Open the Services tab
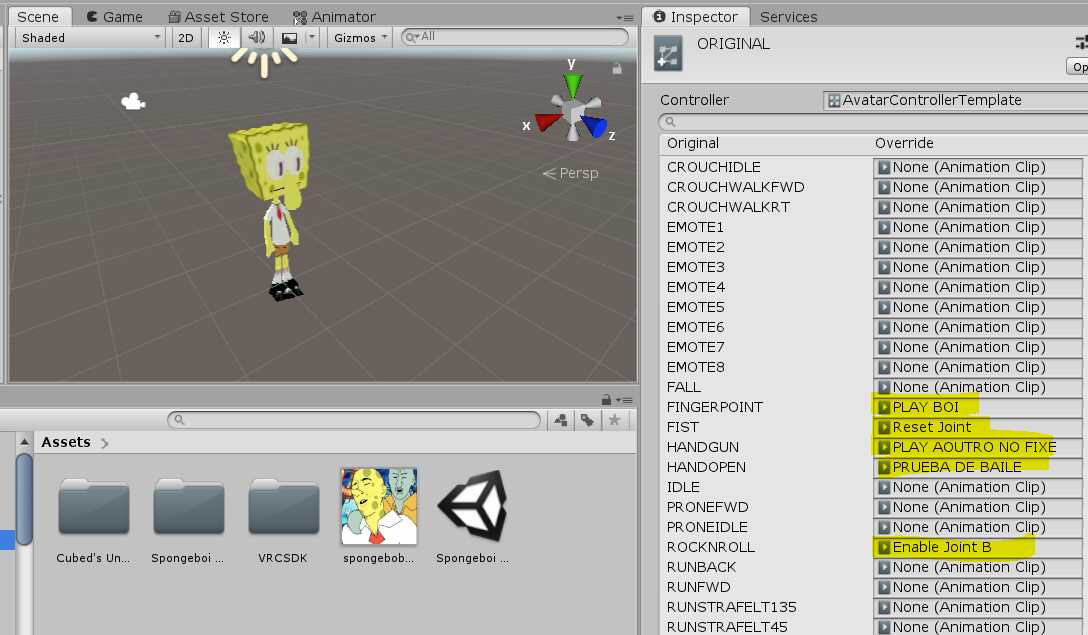The width and height of the screenshot is (1088, 635). point(788,16)
